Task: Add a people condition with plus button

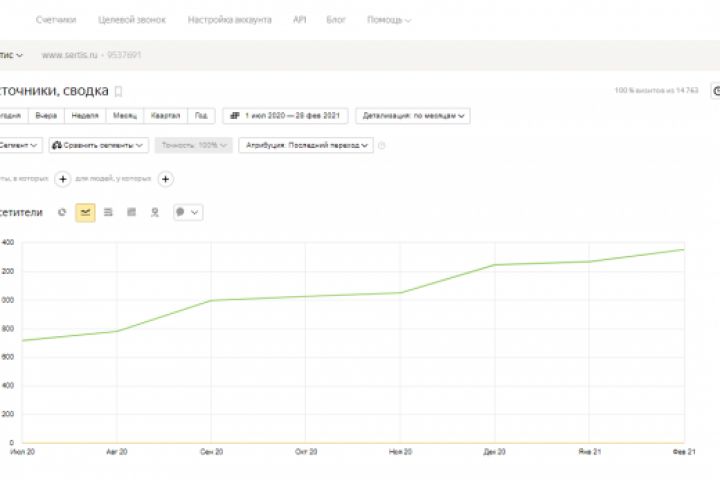Action: pos(166,179)
